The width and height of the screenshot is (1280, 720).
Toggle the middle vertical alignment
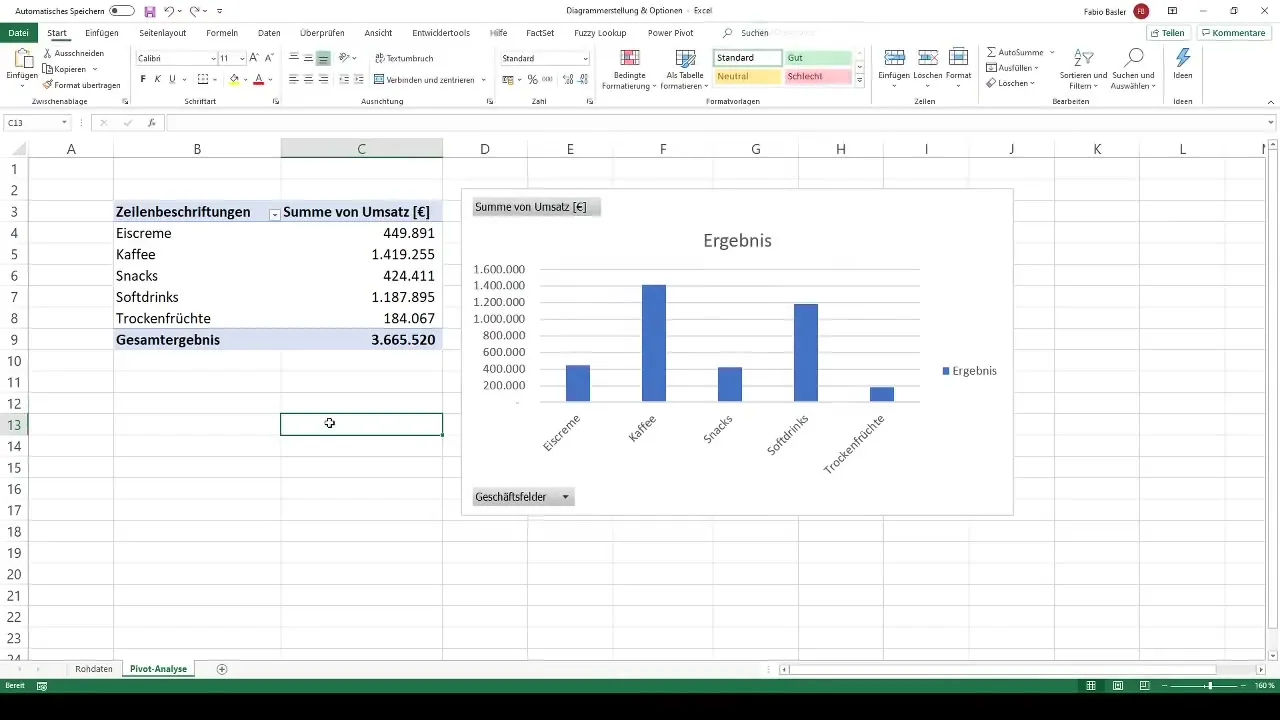click(308, 59)
